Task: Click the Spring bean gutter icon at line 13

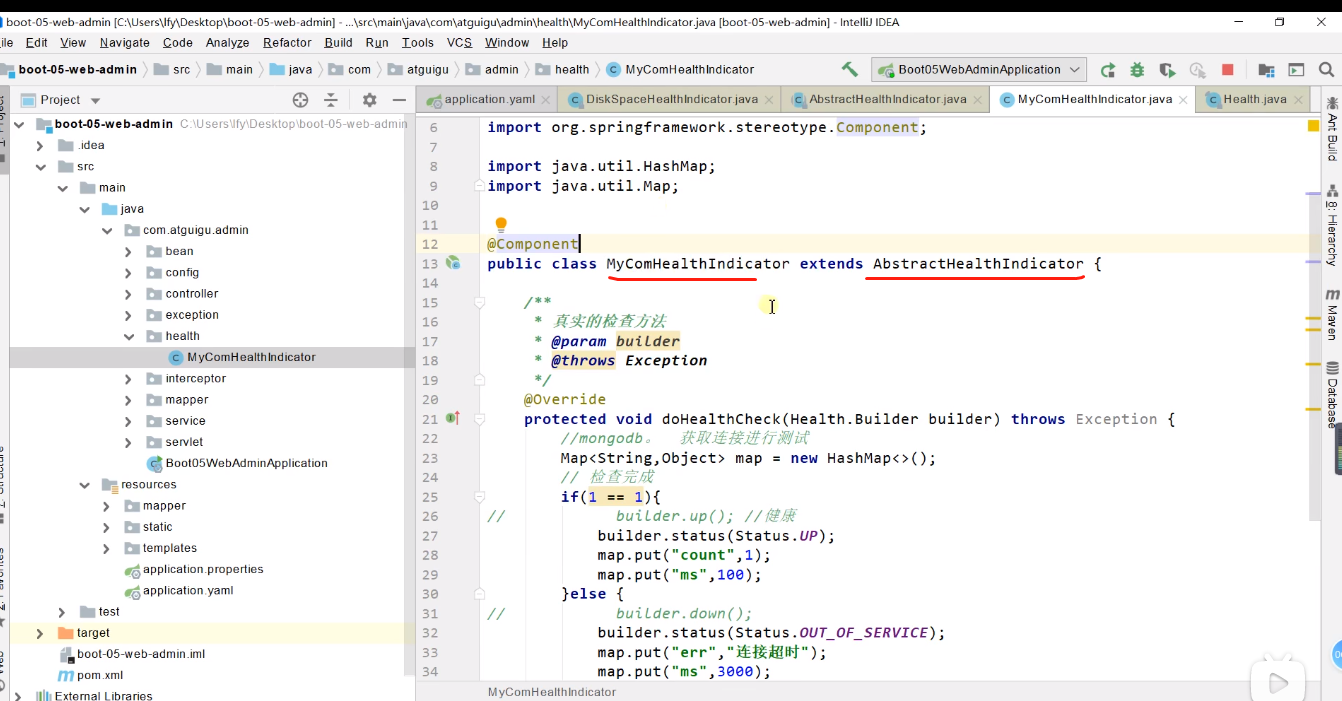Action: click(x=453, y=263)
